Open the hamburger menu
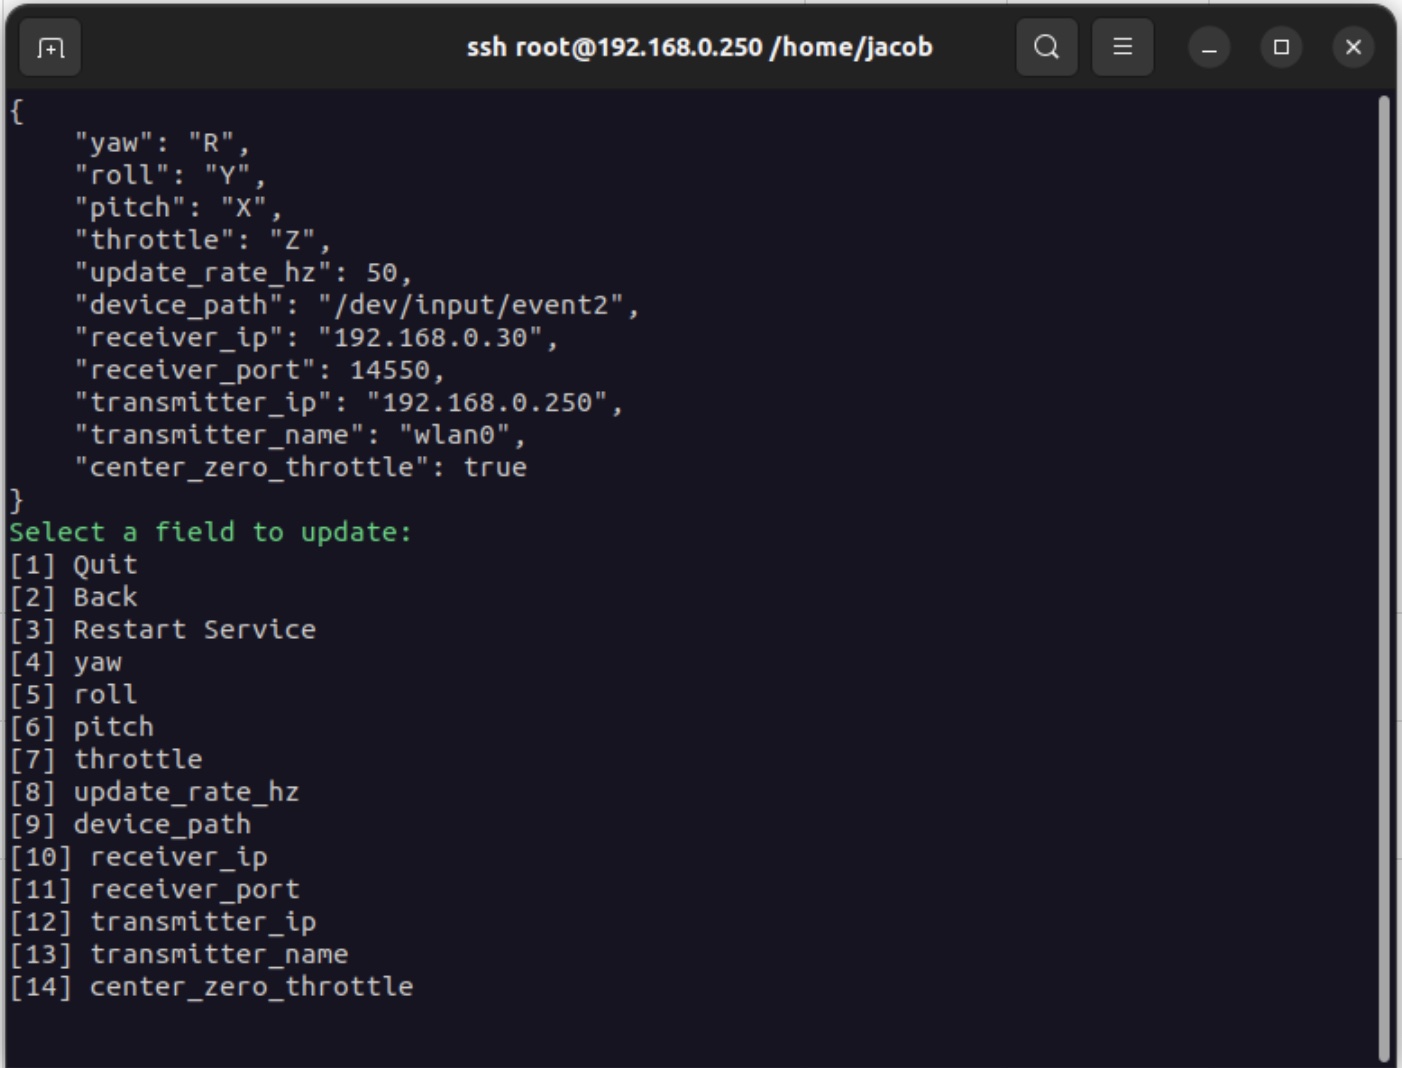Viewport: 1402px width, 1068px height. coord(1122,47)
